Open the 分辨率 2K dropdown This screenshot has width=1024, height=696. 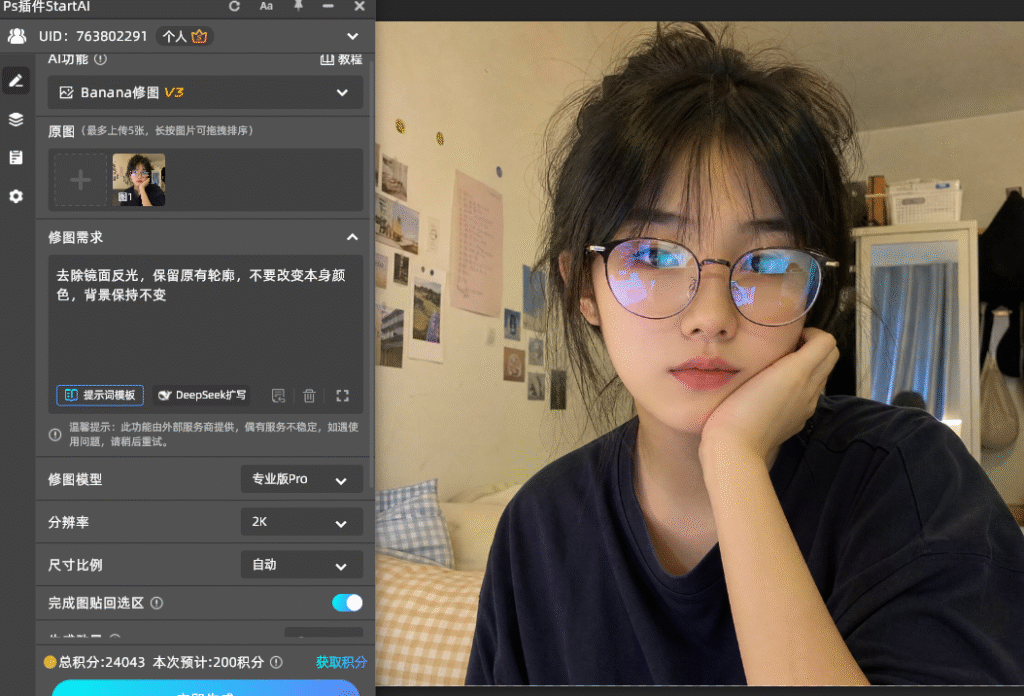coord(302,522)
